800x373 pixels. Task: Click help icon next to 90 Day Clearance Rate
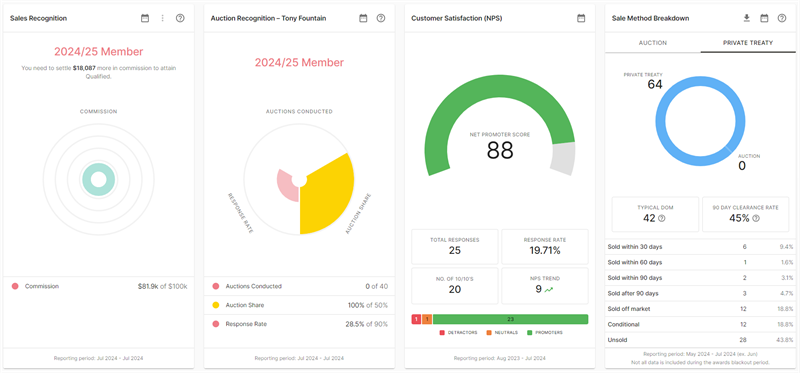(756, 218)
